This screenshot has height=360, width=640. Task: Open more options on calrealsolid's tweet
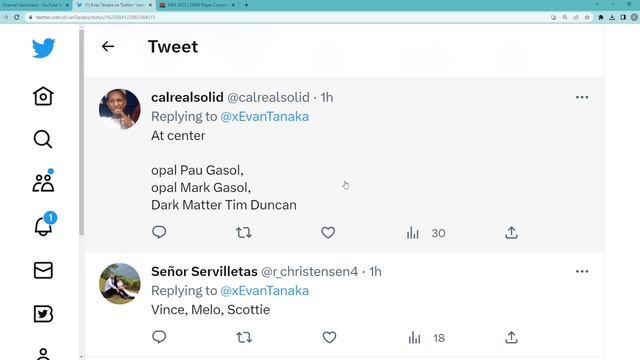[x=582, y=97]
